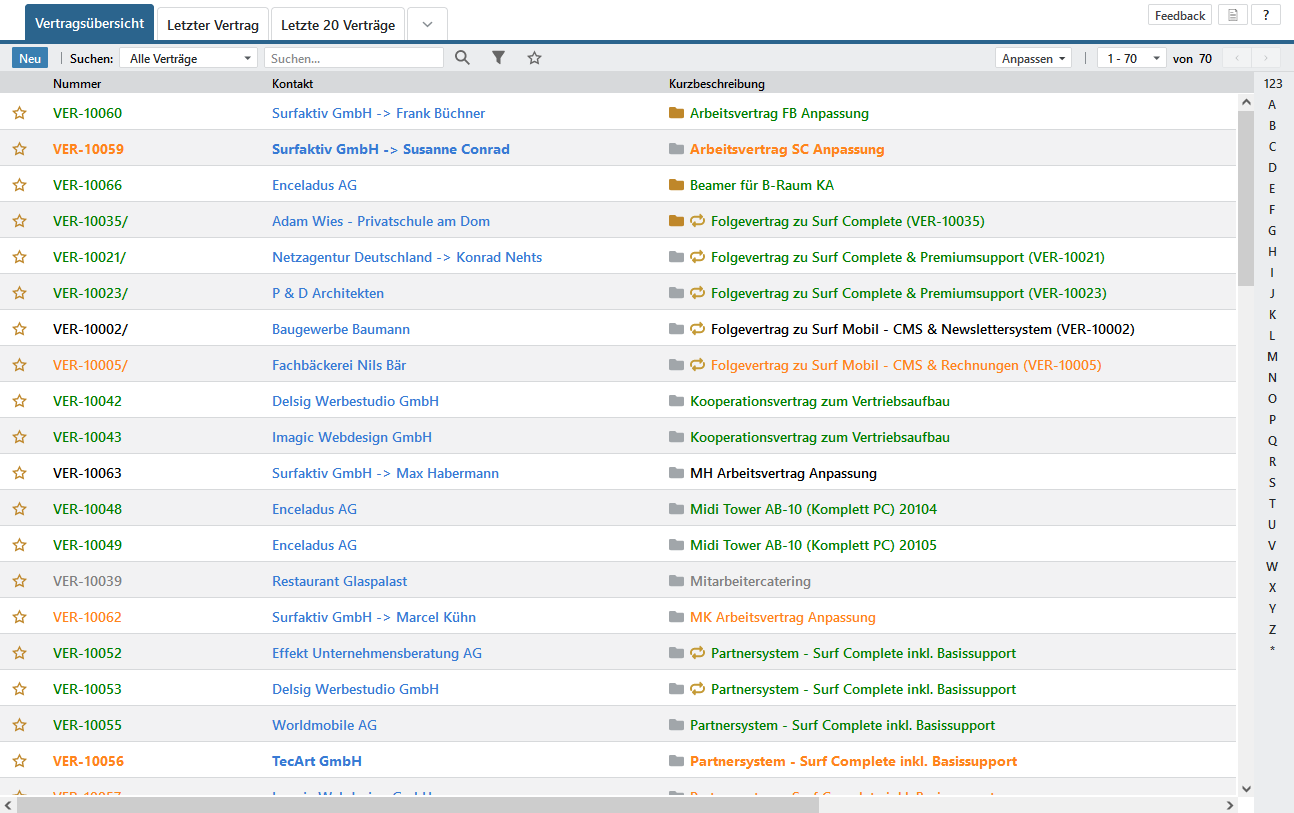Click the search magnifier icon

(462, 58)
